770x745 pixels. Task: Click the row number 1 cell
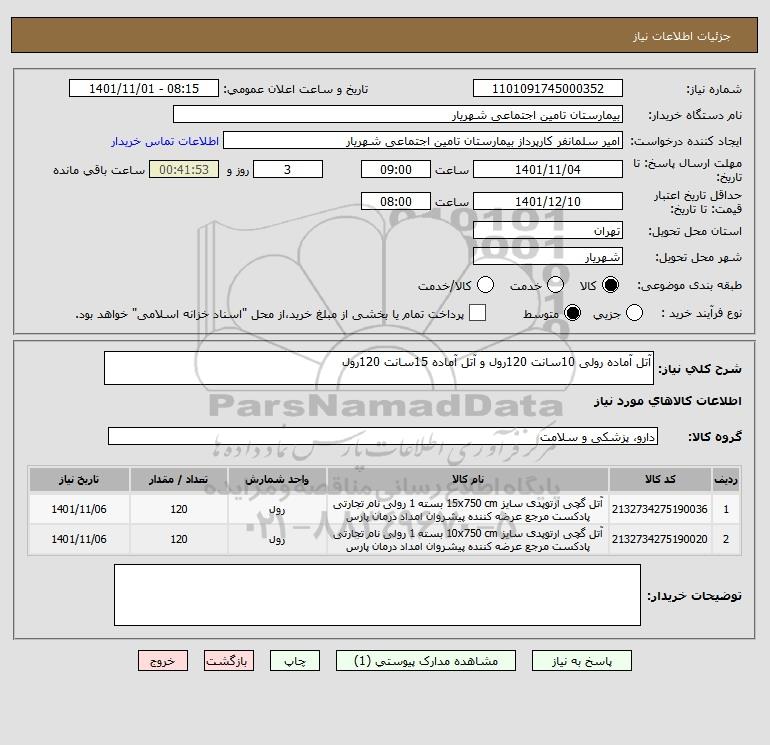tap(726, 509)
